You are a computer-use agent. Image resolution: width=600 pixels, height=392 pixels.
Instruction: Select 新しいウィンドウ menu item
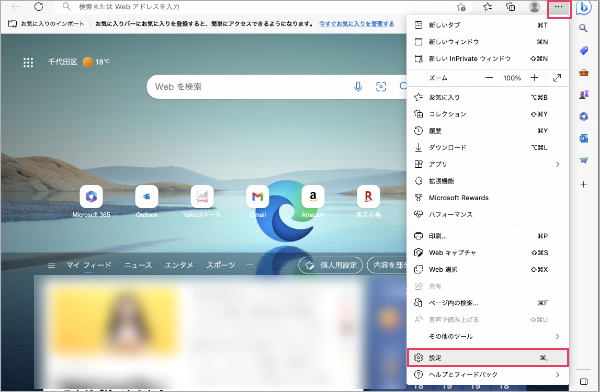pyautogui.click(x=488, y=42)
